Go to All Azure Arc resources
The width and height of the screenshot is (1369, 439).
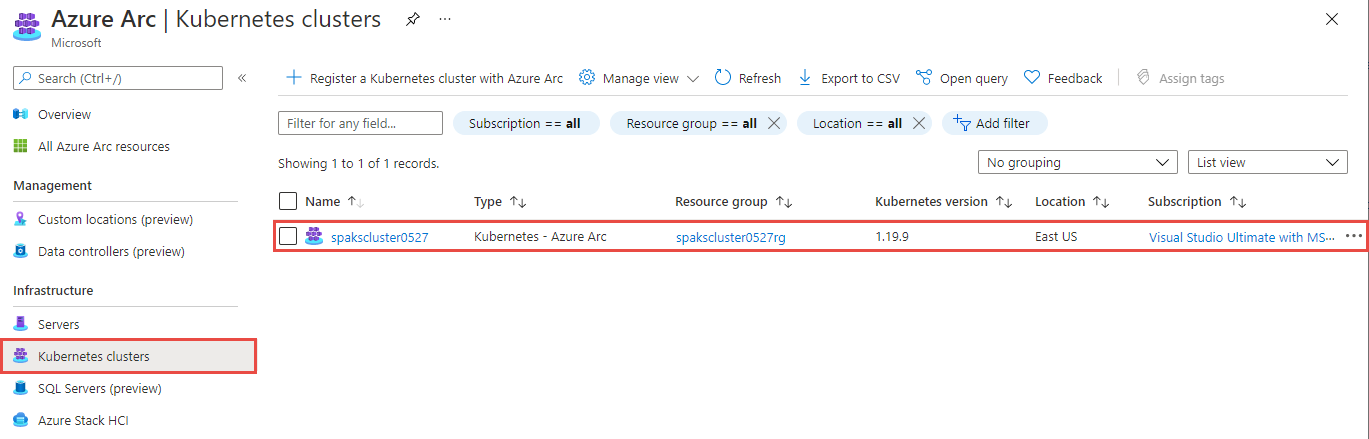[x=104, y=146]
